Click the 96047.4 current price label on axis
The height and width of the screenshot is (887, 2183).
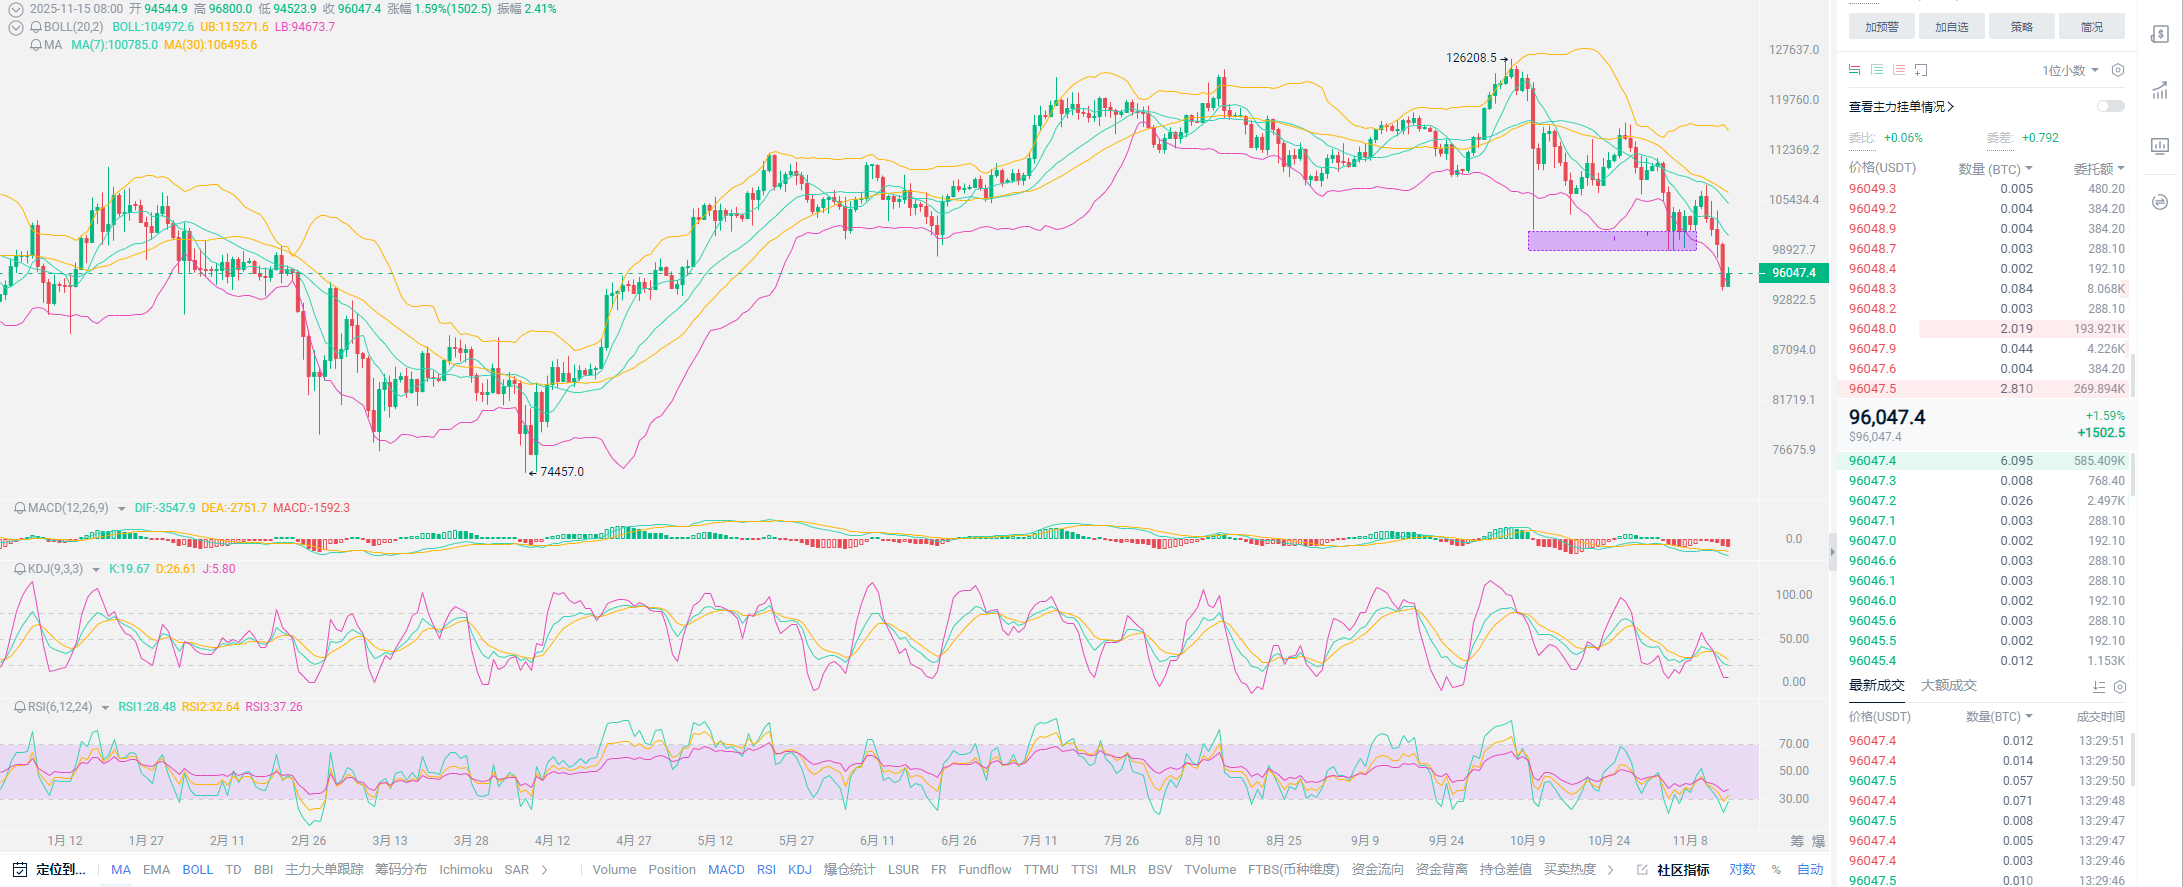(x=1793, y=273)
